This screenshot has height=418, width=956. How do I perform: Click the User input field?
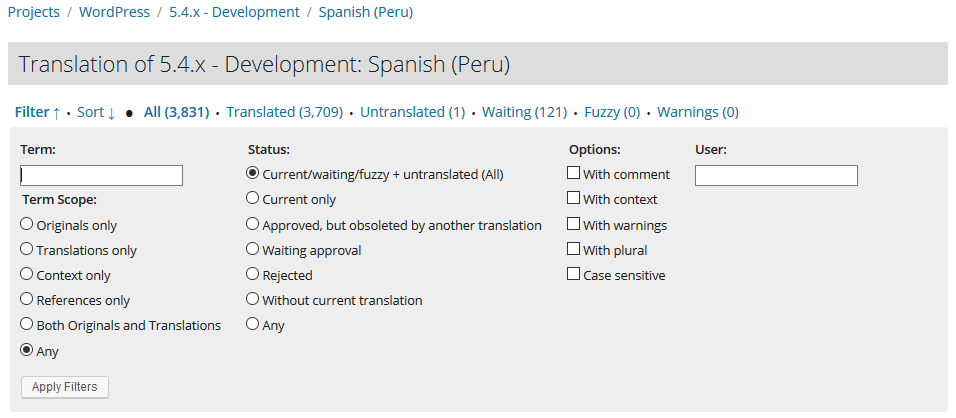click(x=776, y=176)
